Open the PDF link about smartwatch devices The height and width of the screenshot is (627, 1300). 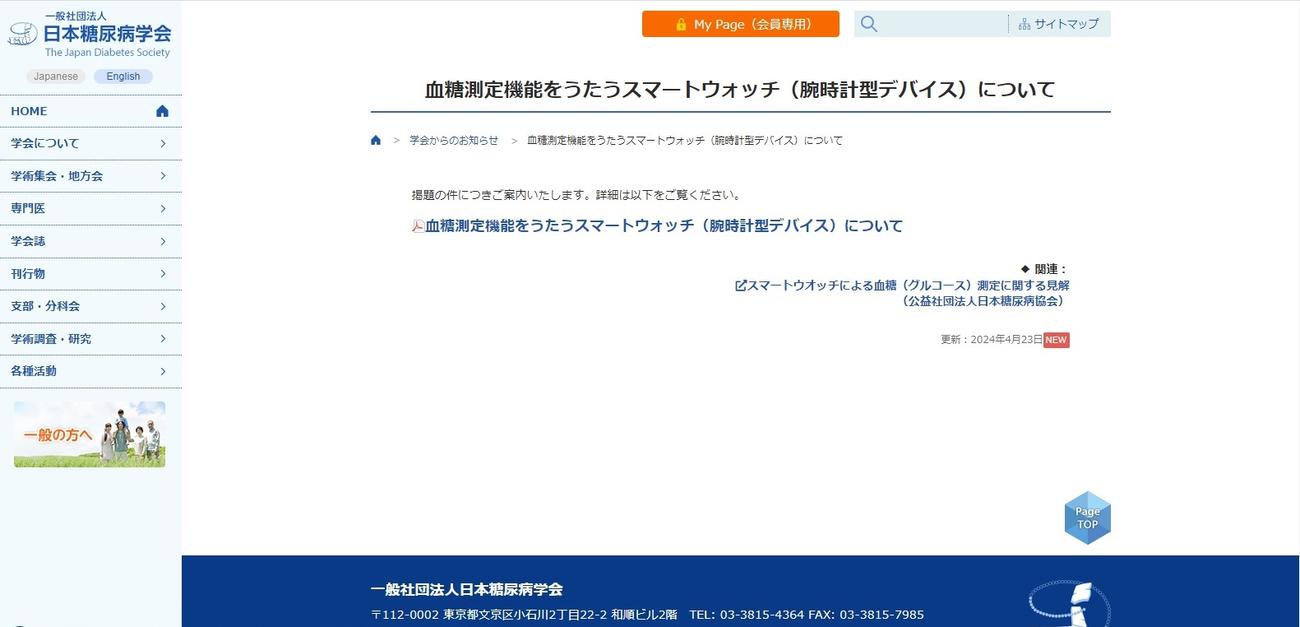(x=664, y=226)
